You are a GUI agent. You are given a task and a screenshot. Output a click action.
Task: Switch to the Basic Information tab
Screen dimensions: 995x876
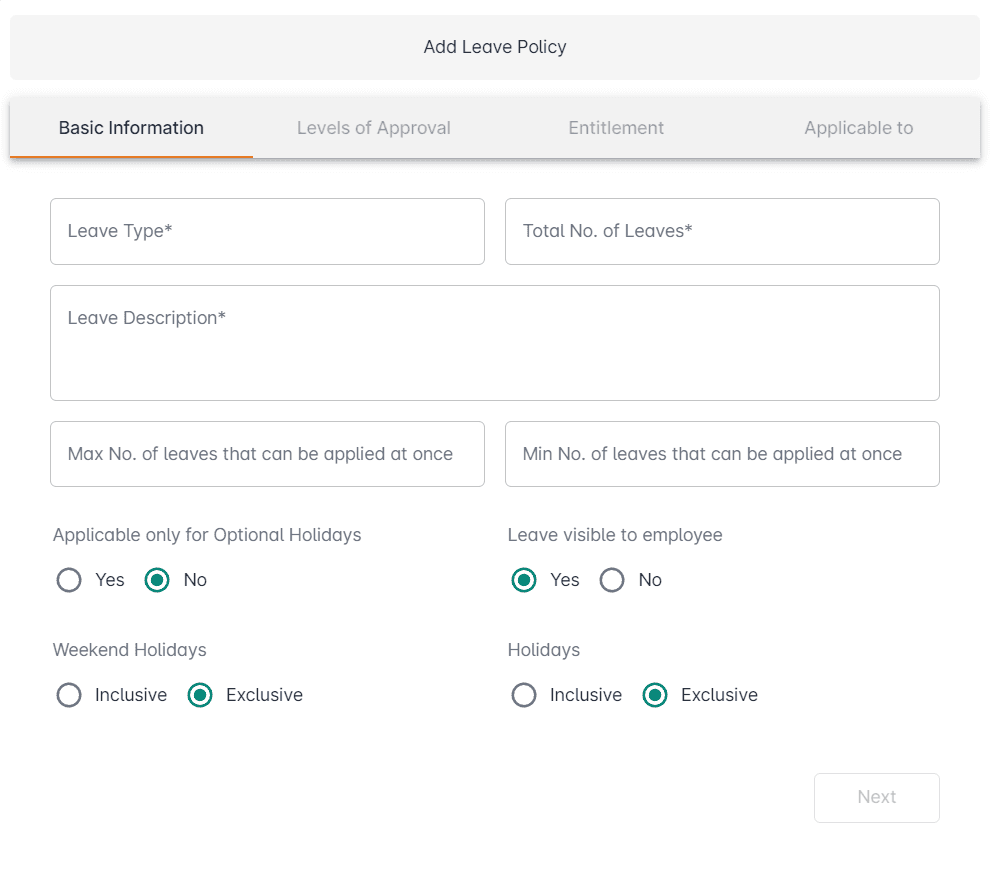131,128
